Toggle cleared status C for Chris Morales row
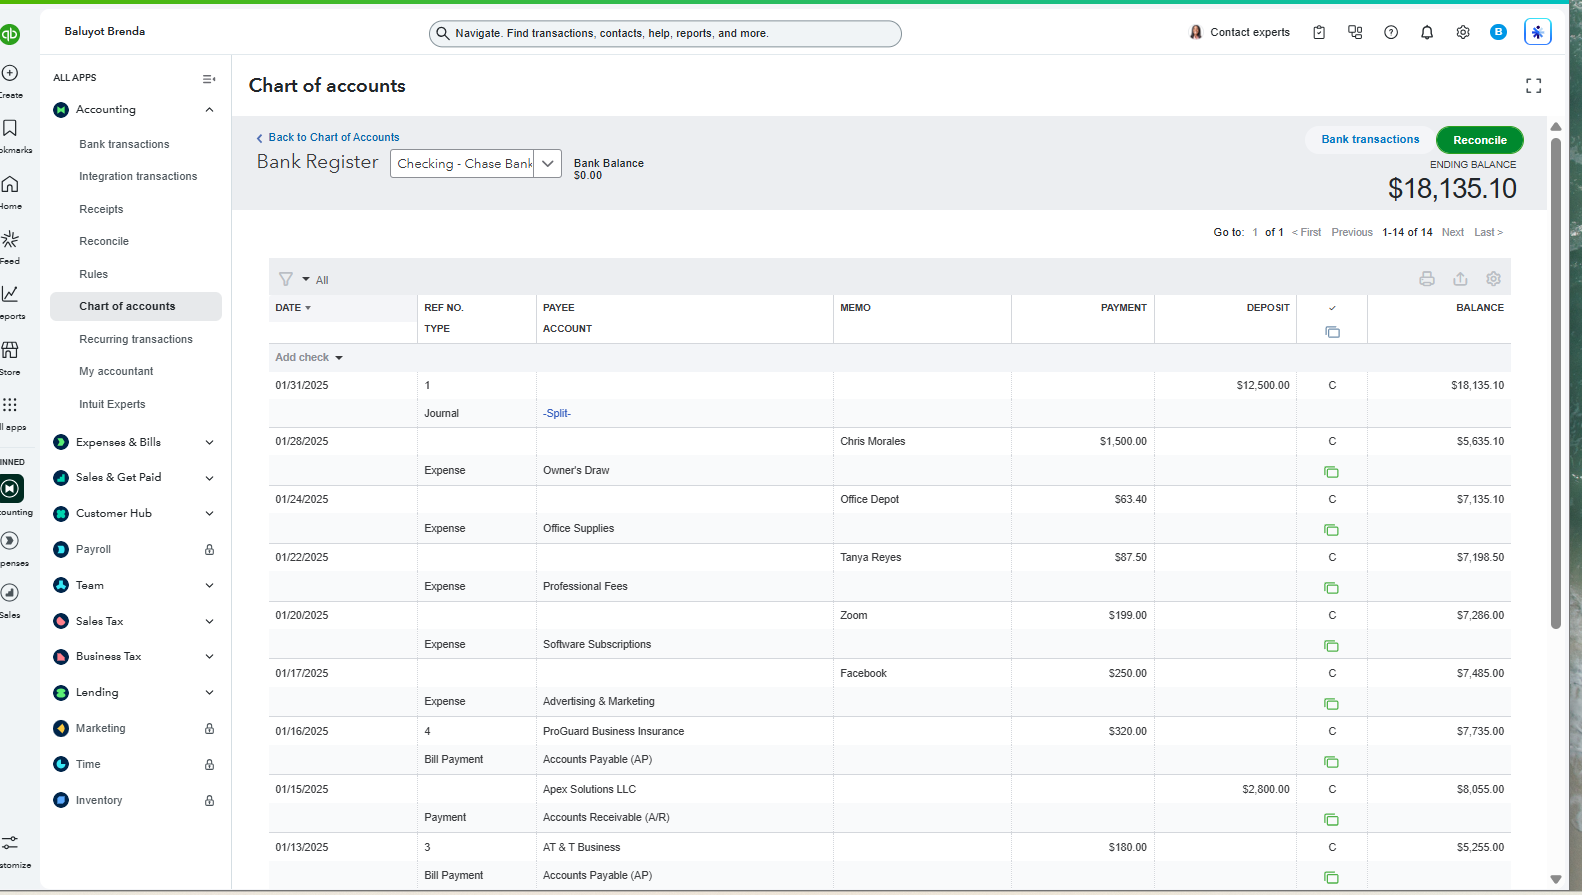 click(1332, 441)
